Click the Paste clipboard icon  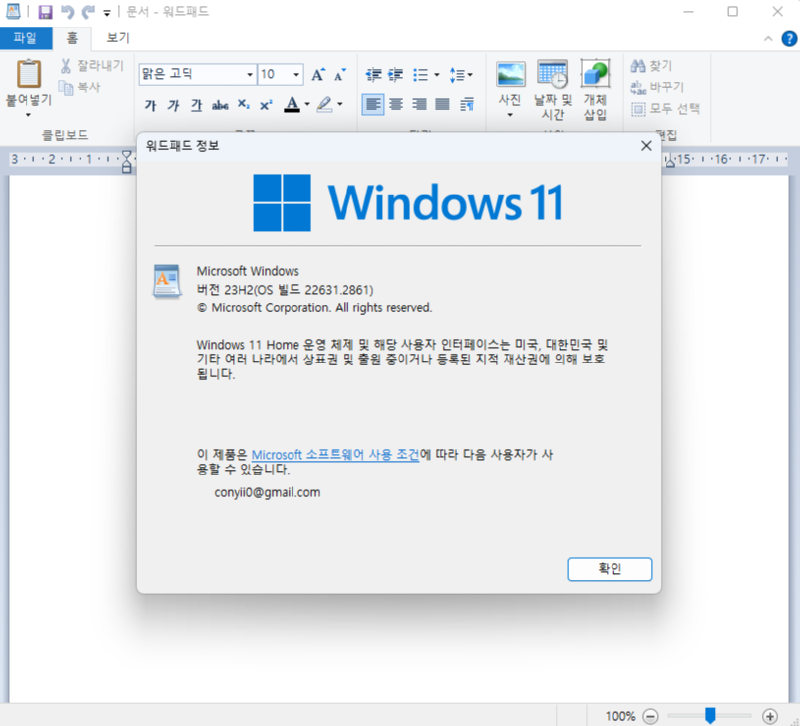tap(29, 74)
